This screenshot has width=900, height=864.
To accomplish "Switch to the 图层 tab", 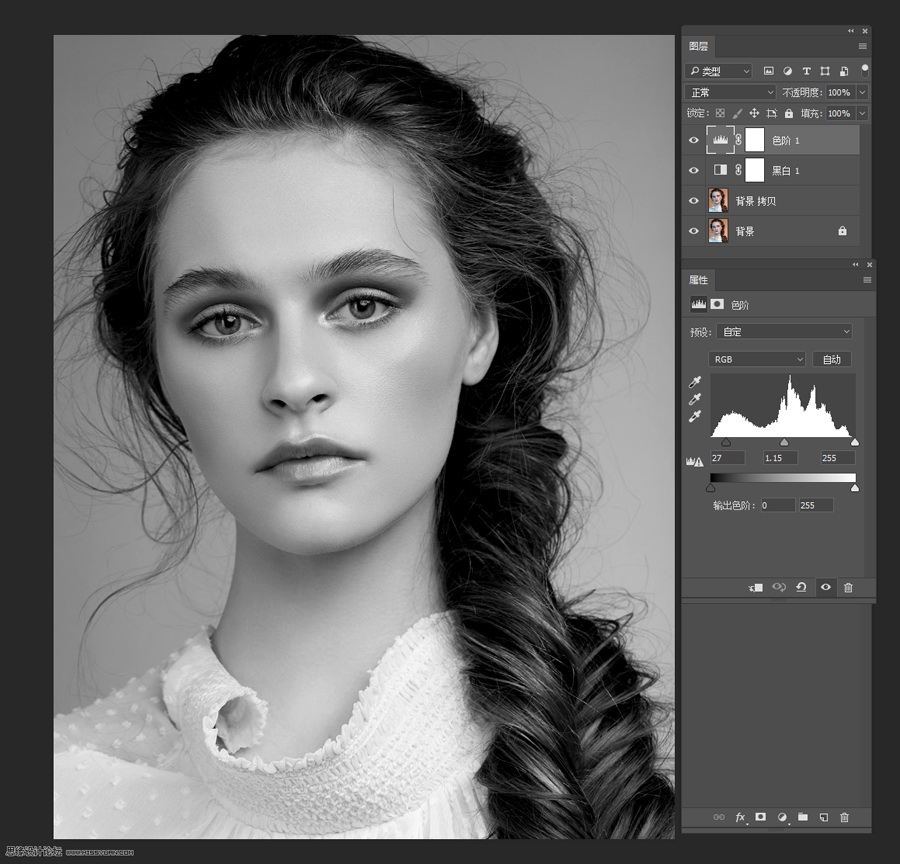I will [699, 46].
